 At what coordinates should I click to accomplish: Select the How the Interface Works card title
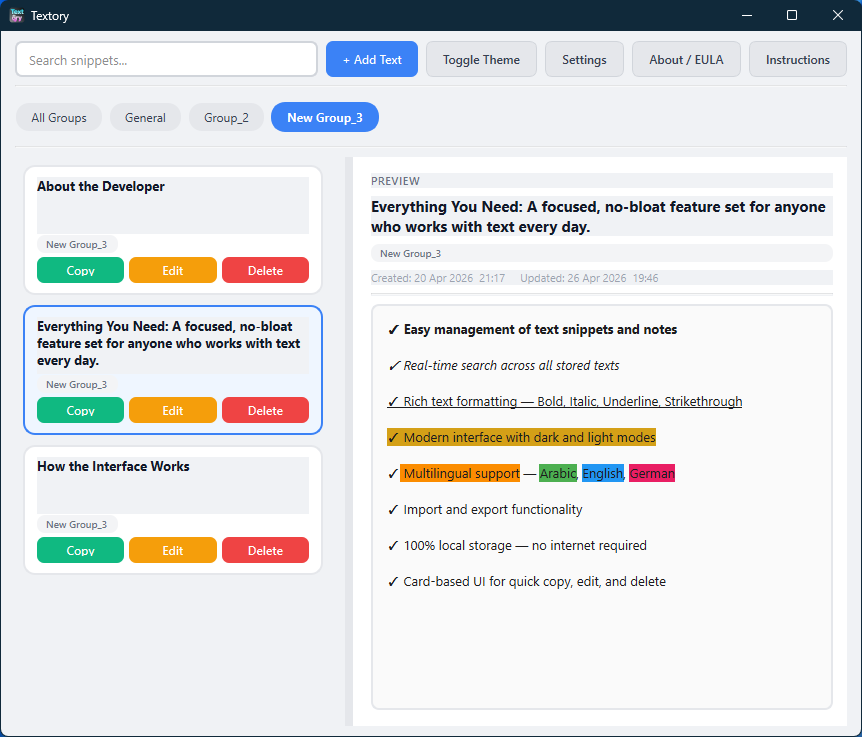coord(113,466)
